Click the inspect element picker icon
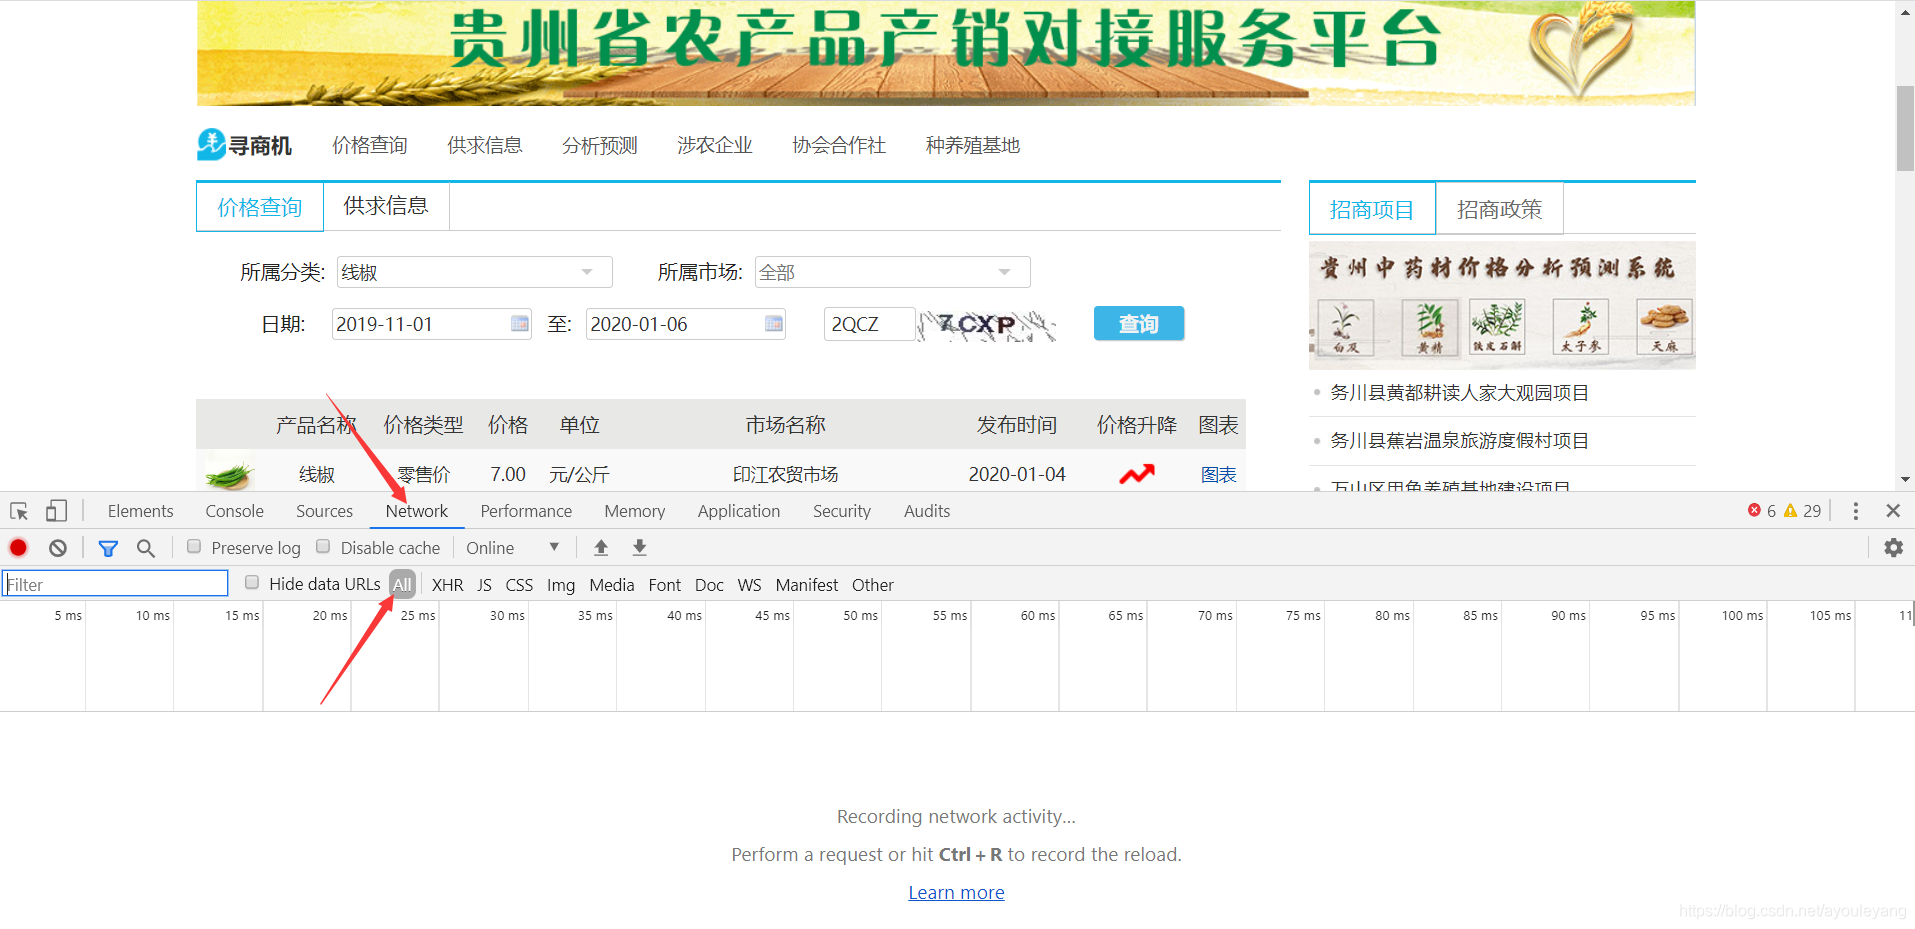 coord(19,511)
